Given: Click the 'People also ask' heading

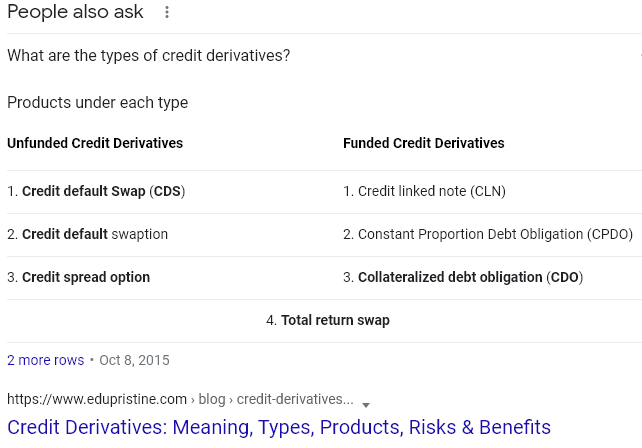Looking at the screenshot, I should coord(75,12).
